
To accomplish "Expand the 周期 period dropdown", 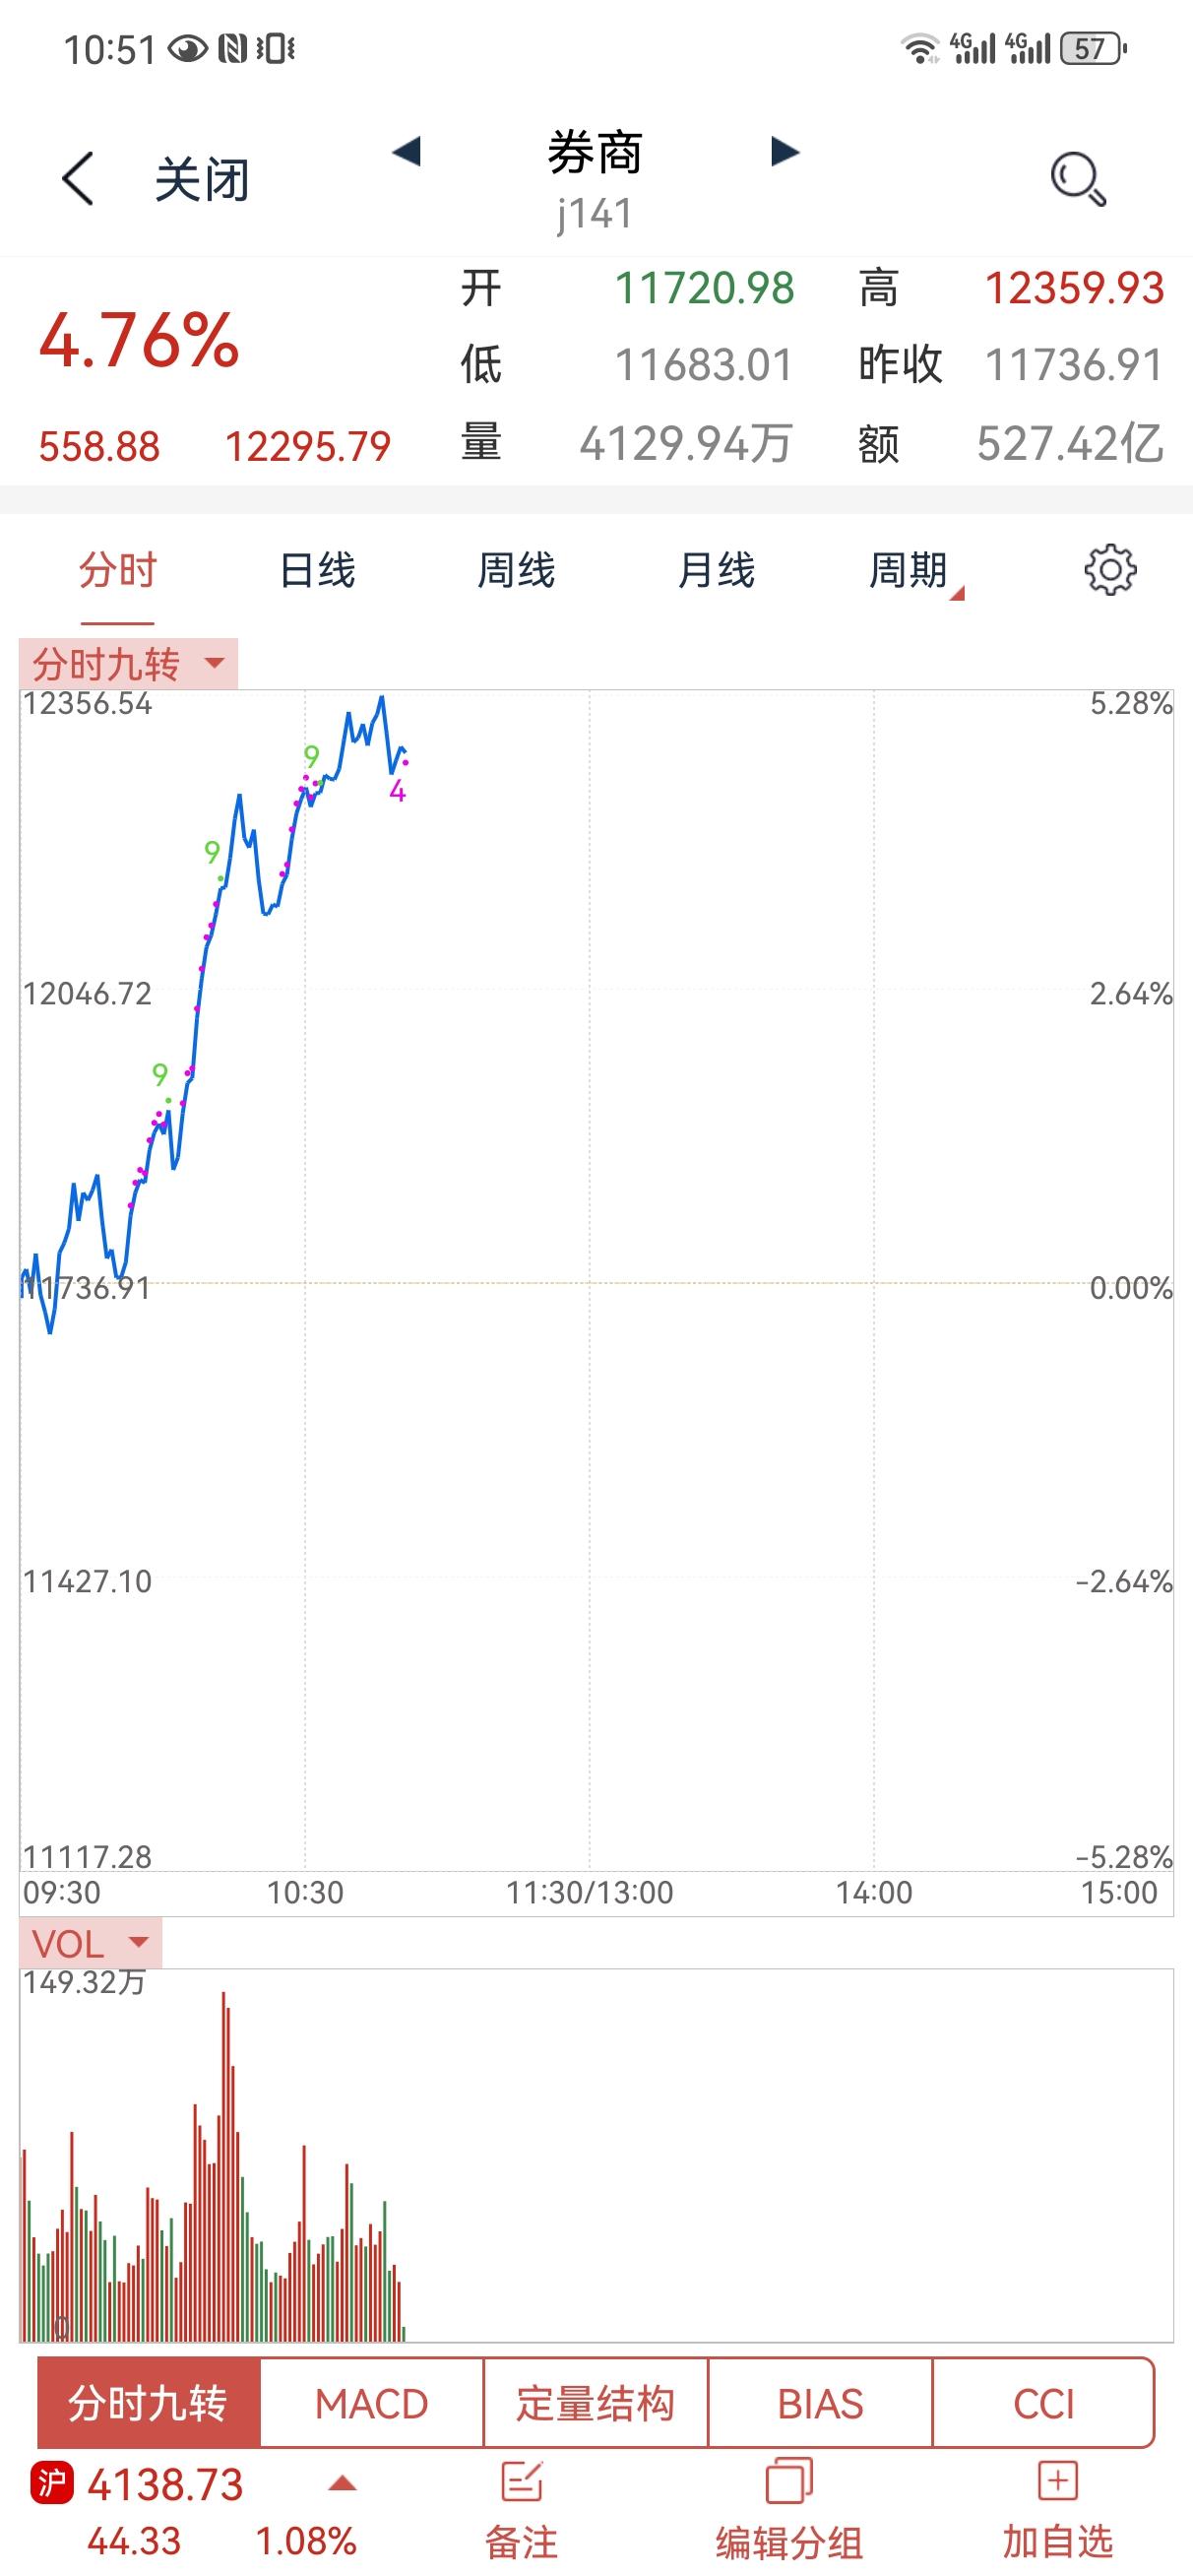I will [x=915, y=571].
